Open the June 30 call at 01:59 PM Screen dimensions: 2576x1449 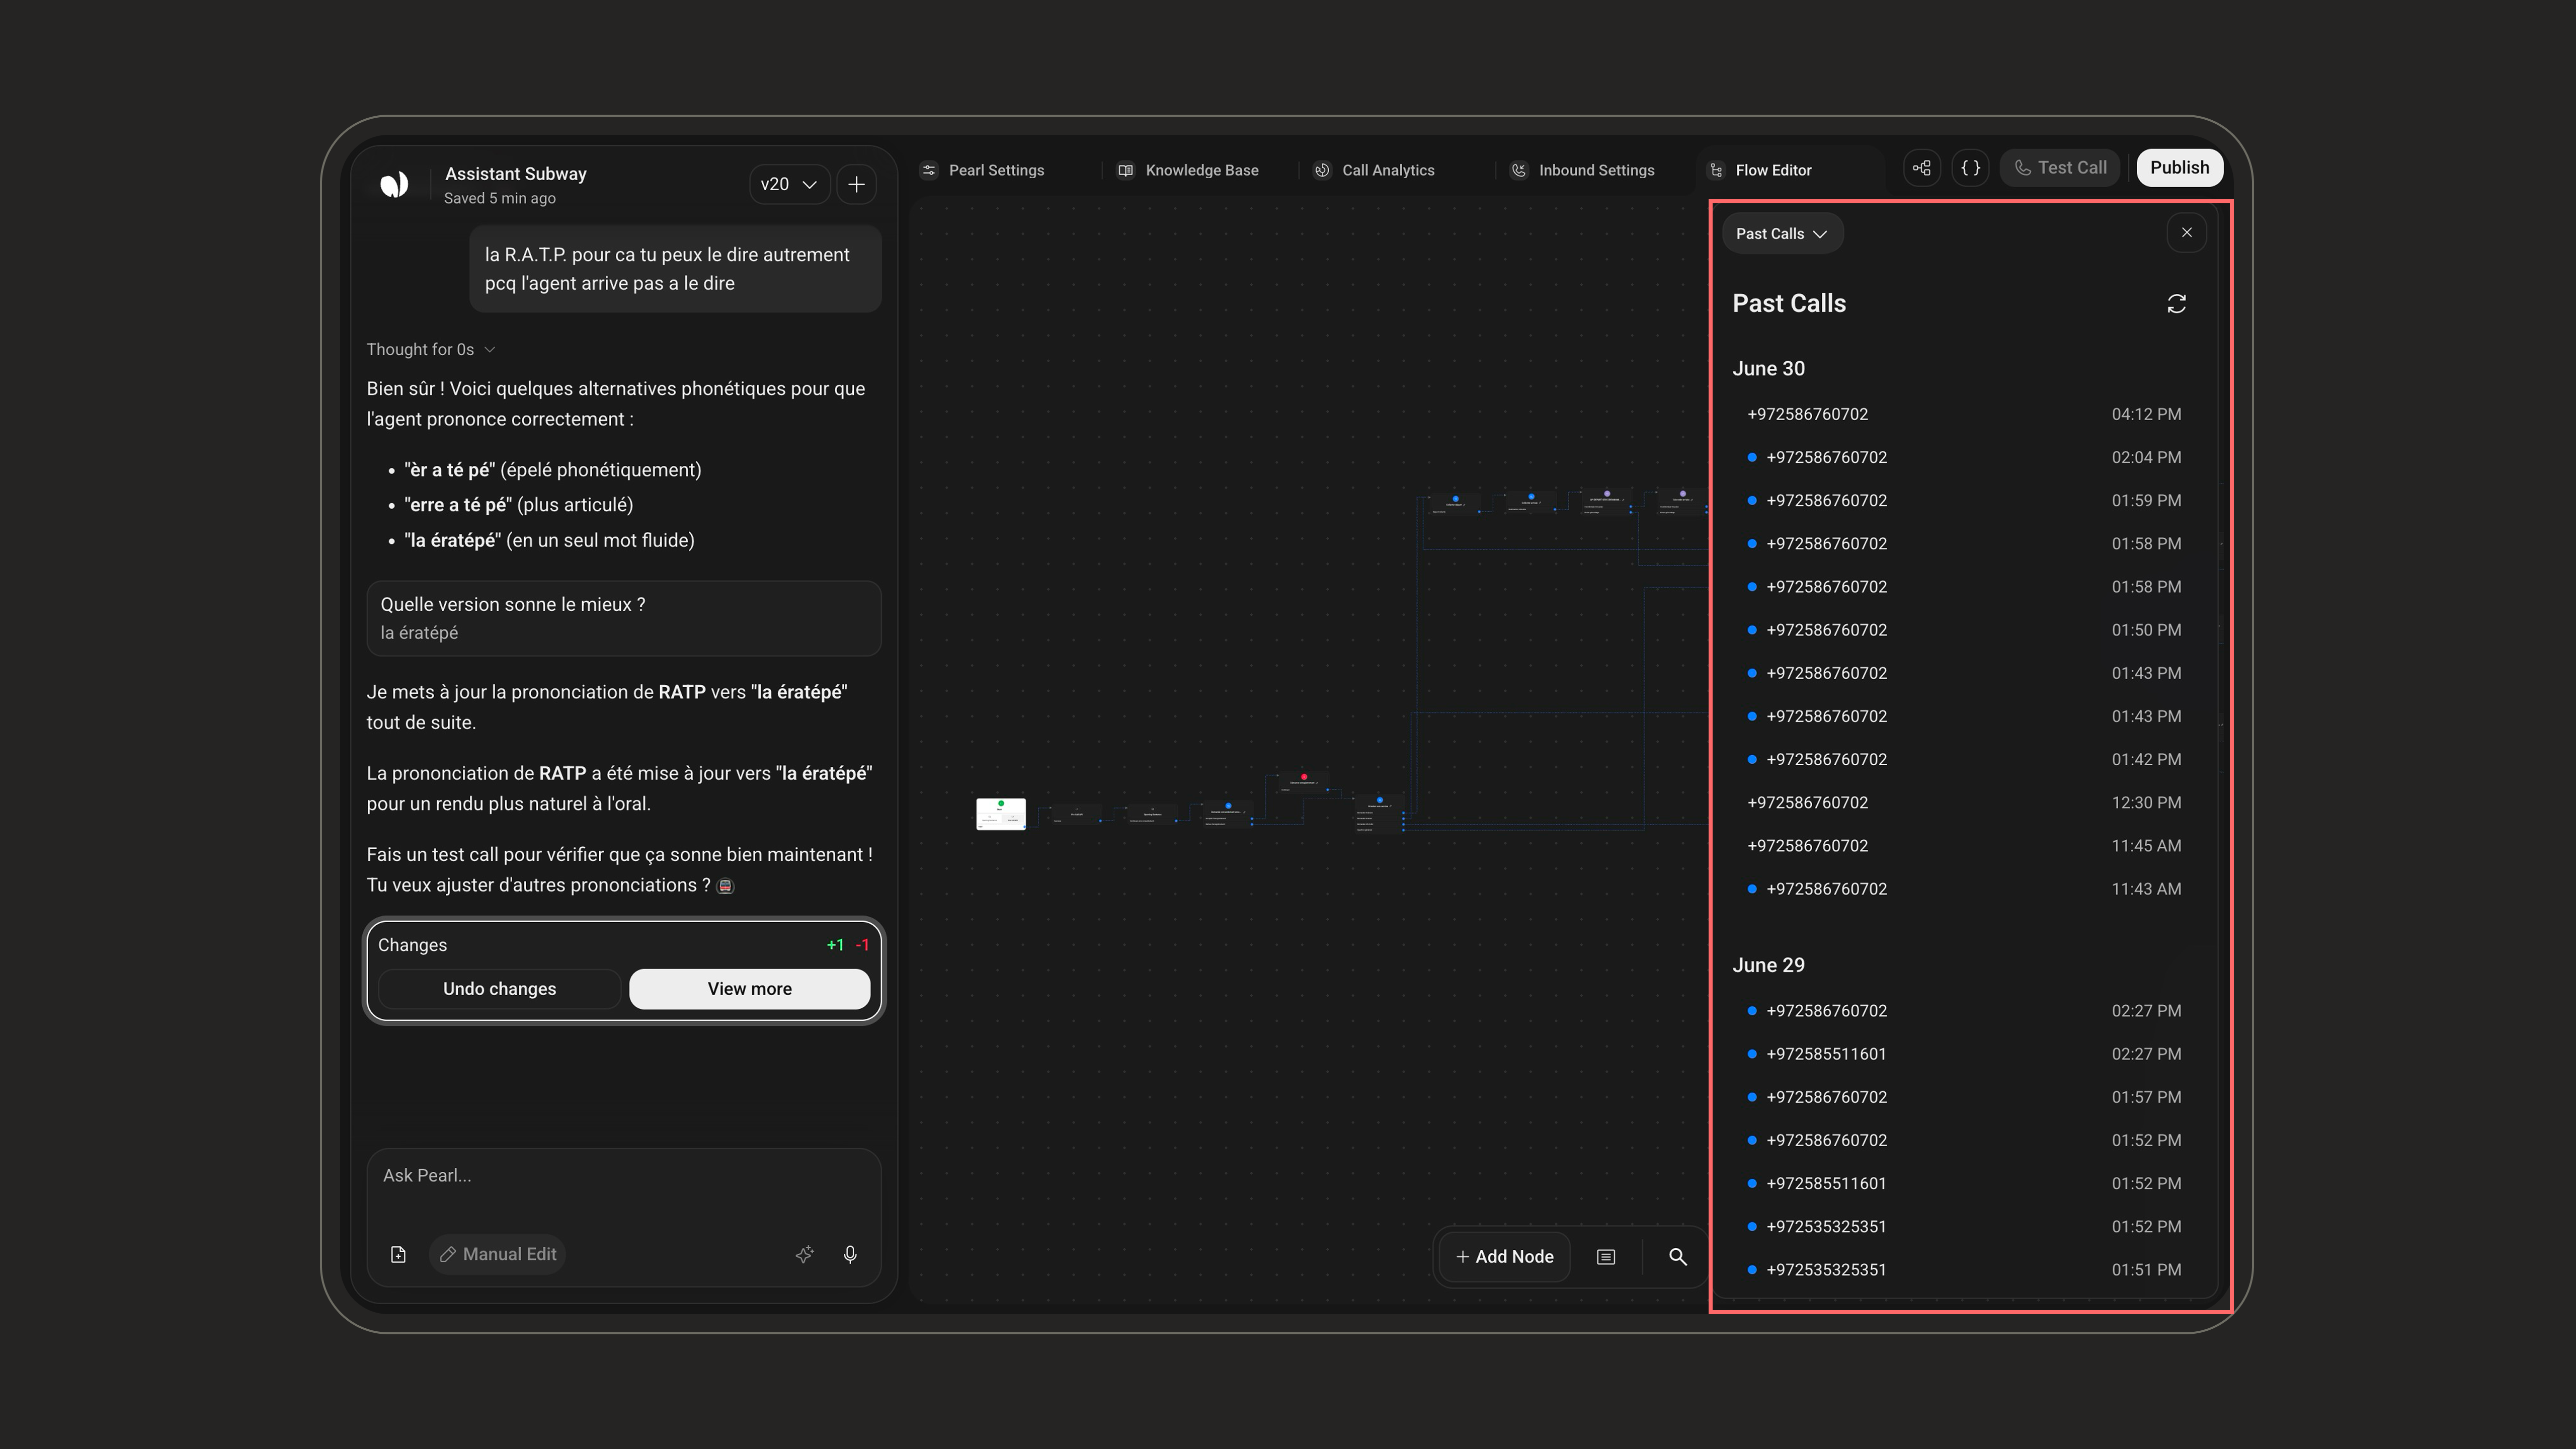click(1964, 500)
